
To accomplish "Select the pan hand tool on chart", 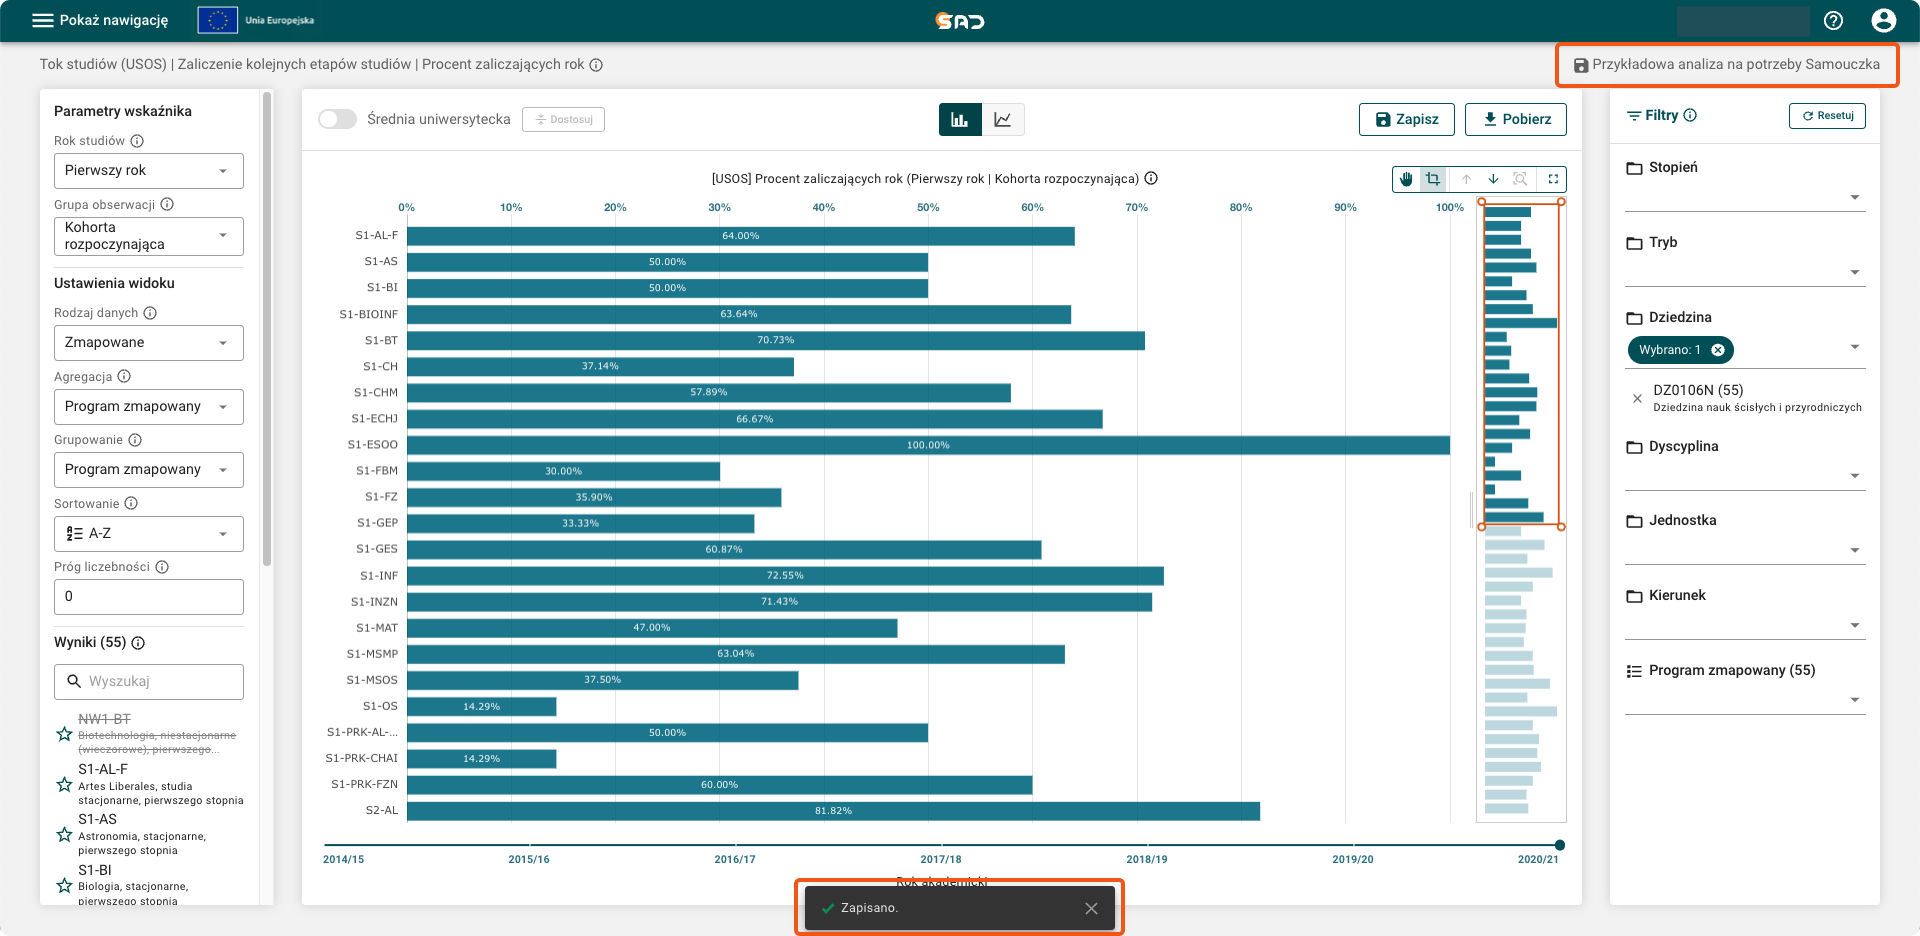I will [x=1406, y=179].
